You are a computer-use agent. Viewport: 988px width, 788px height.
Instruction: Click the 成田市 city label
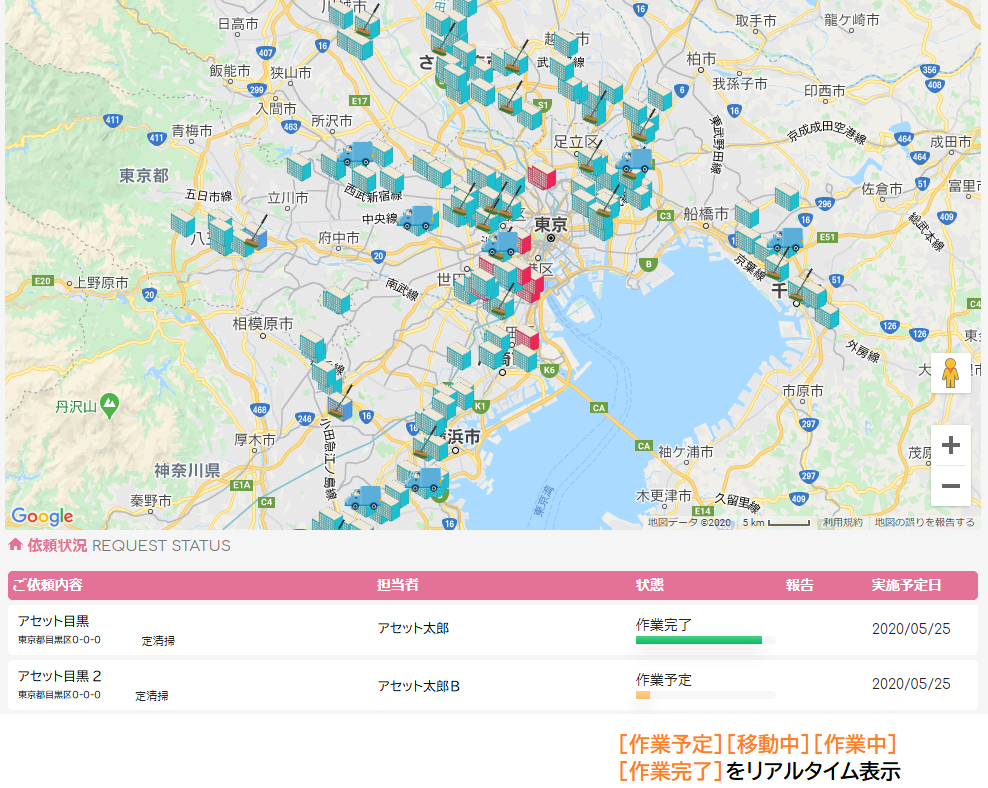[951, 142]
